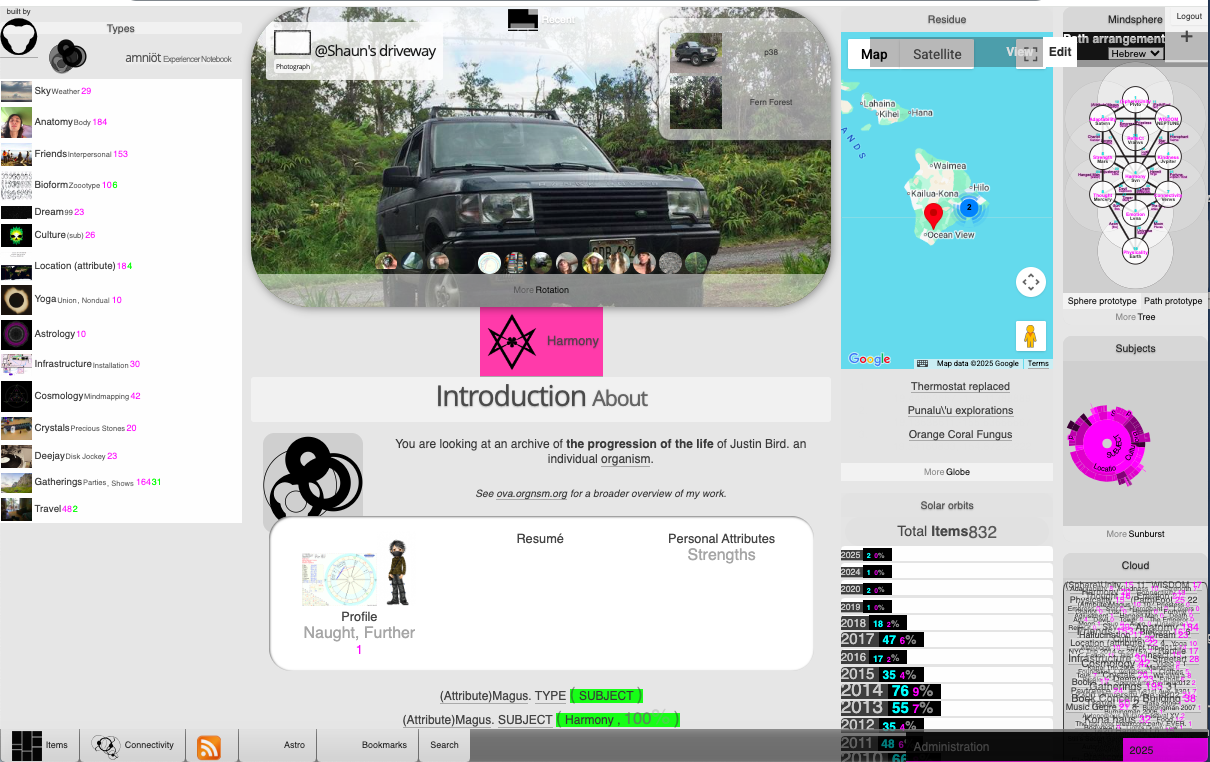Select the Path prototype option
1210x762 pixels.
[1173, 301]
